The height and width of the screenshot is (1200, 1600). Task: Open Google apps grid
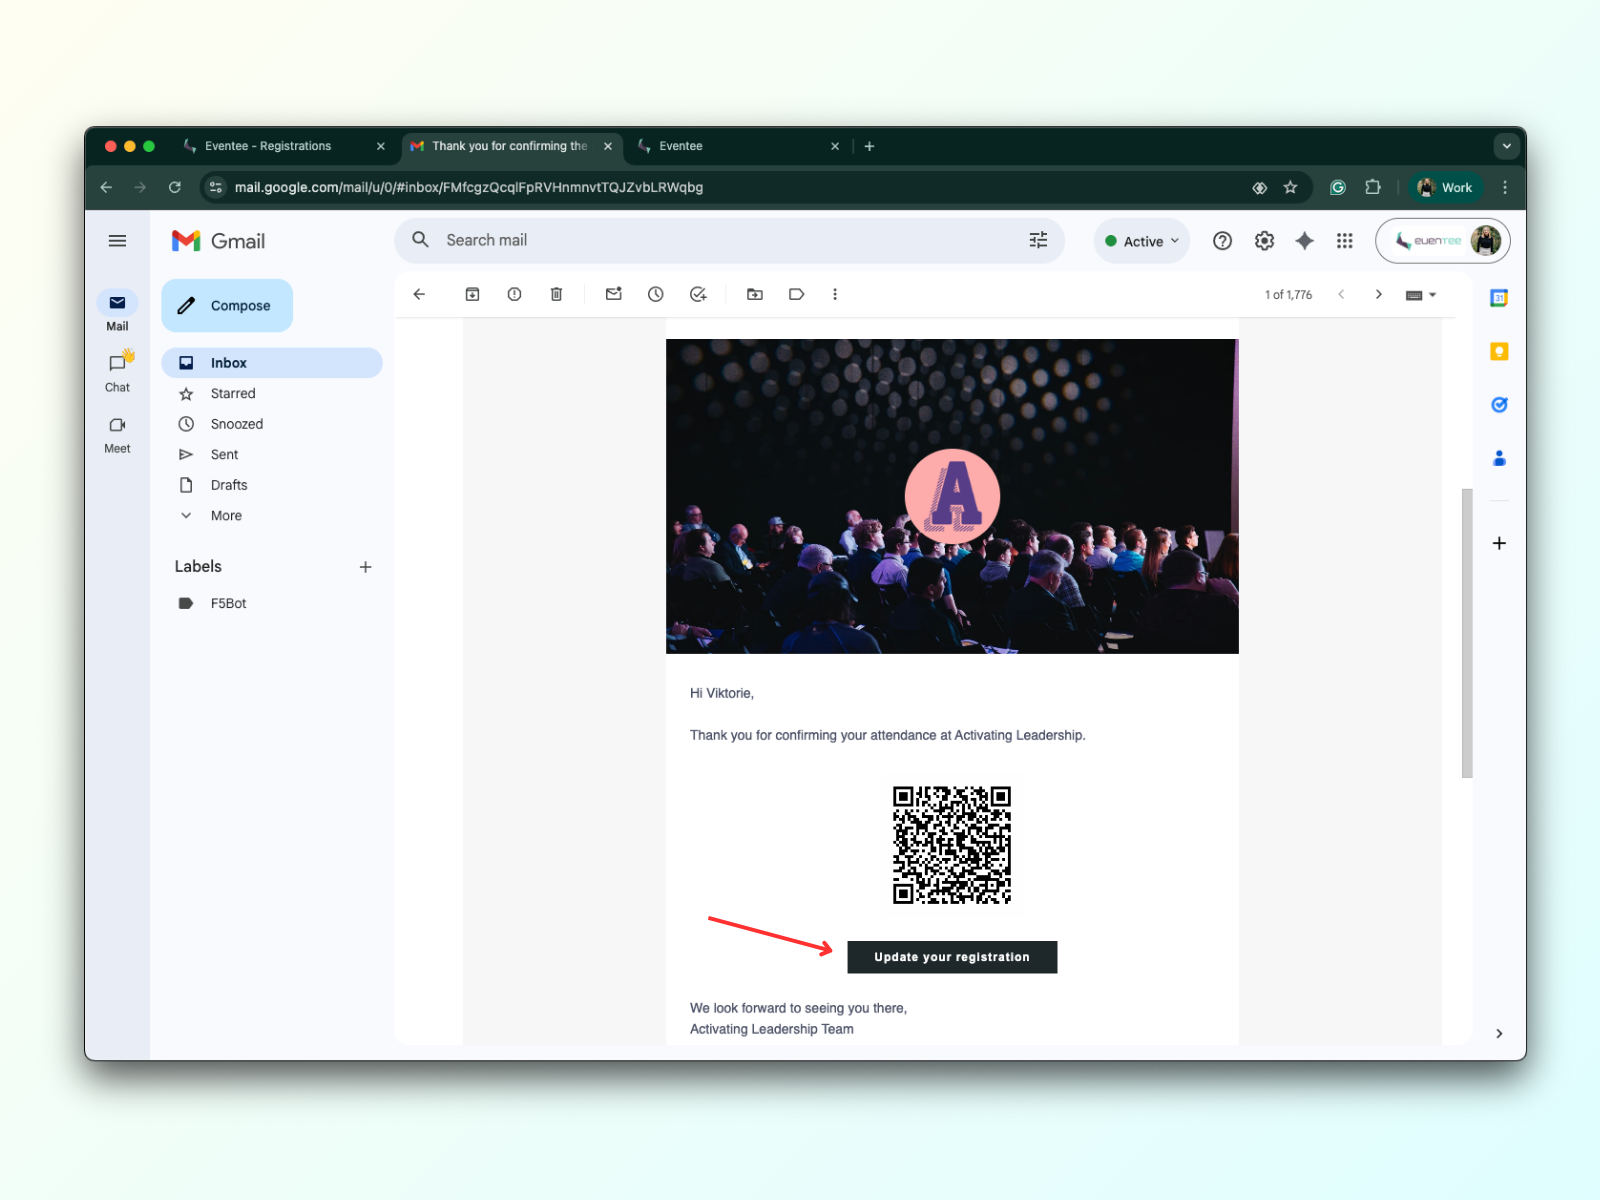1344,241
